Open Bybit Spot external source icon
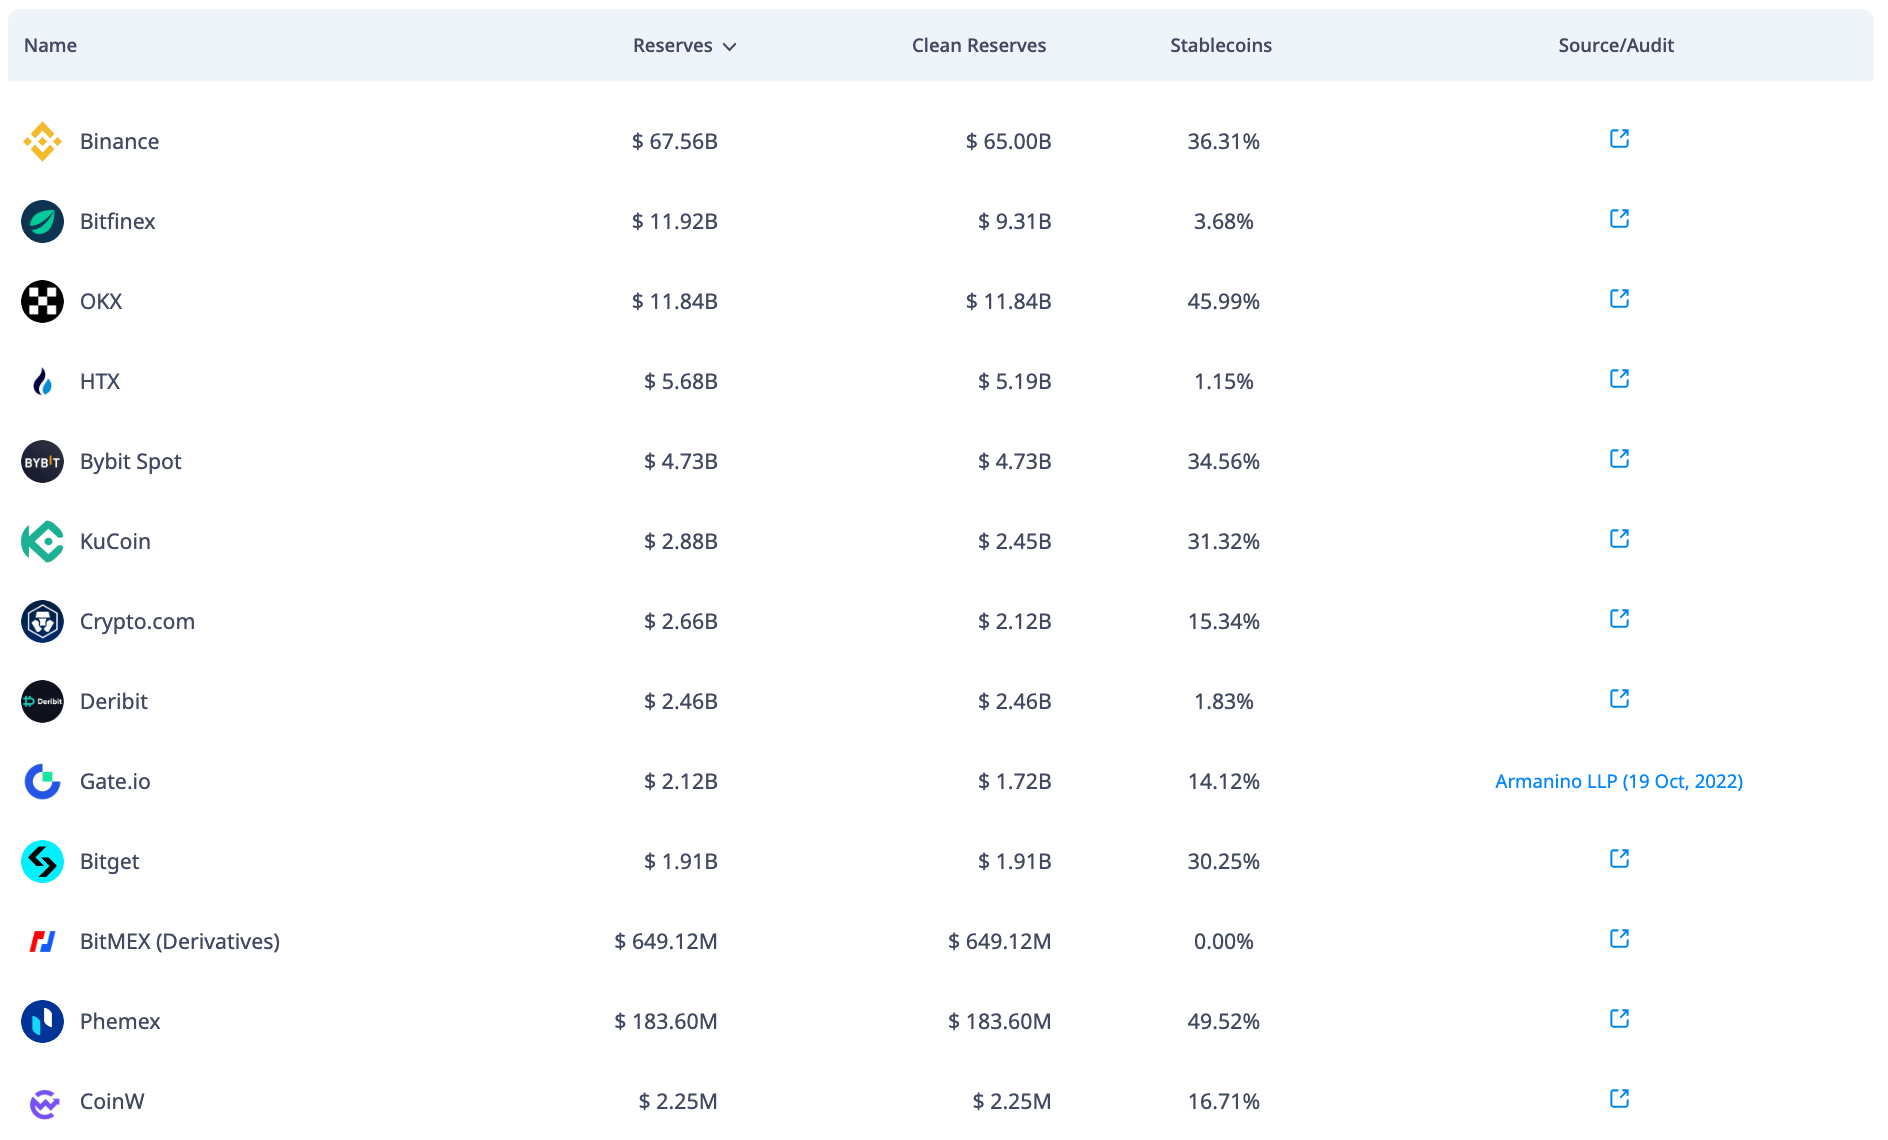 1619,459
